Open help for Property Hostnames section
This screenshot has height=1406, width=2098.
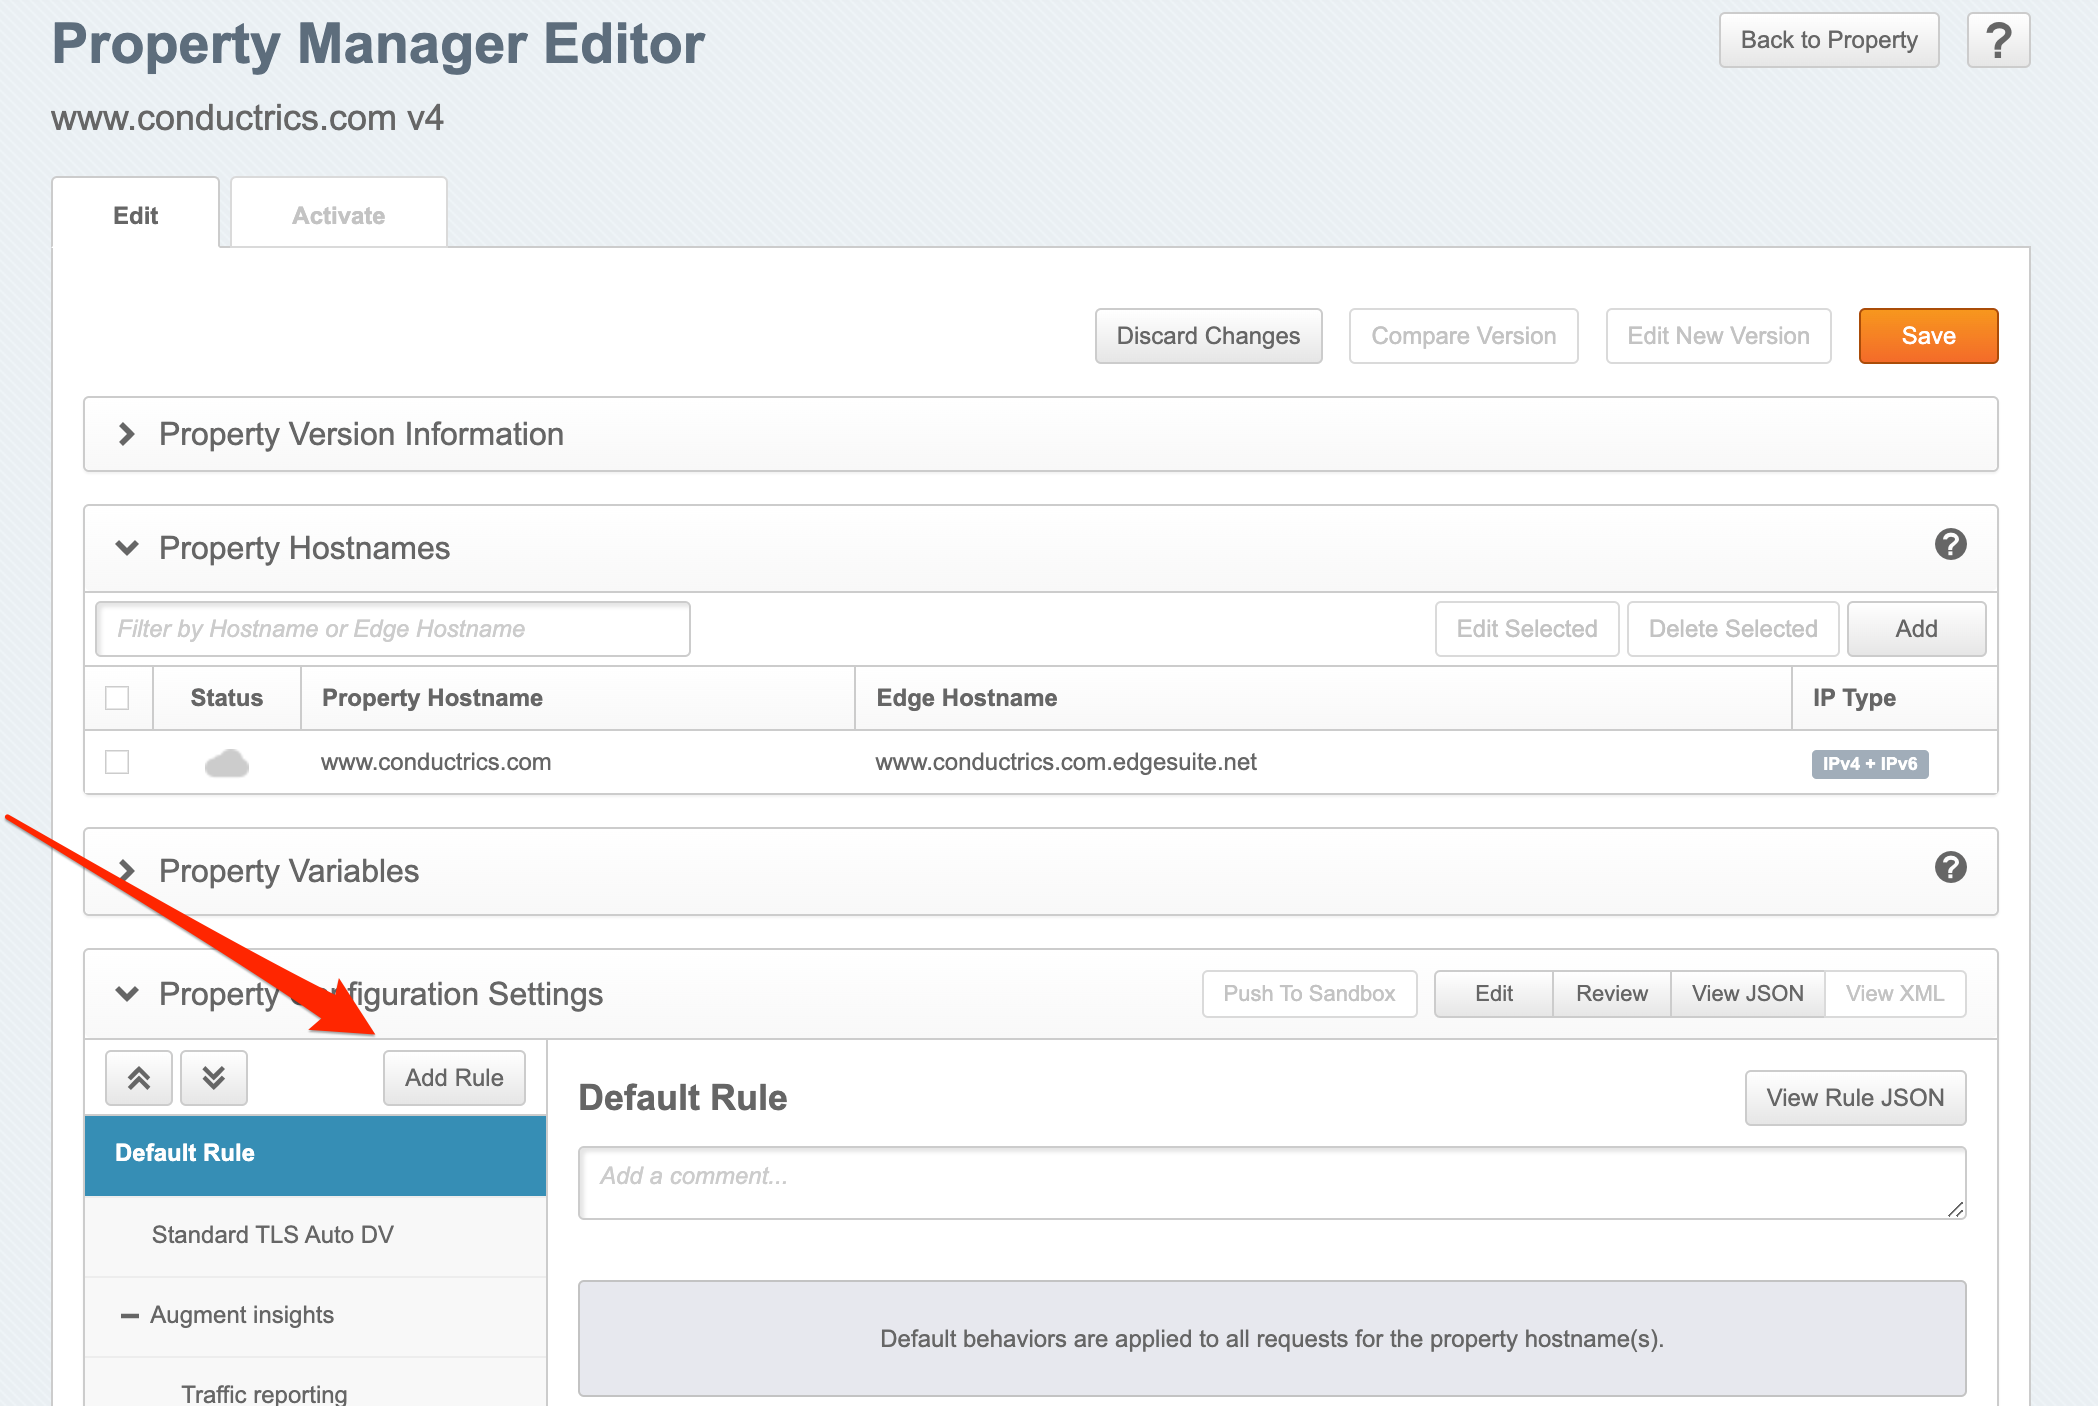pos(1950,545)
